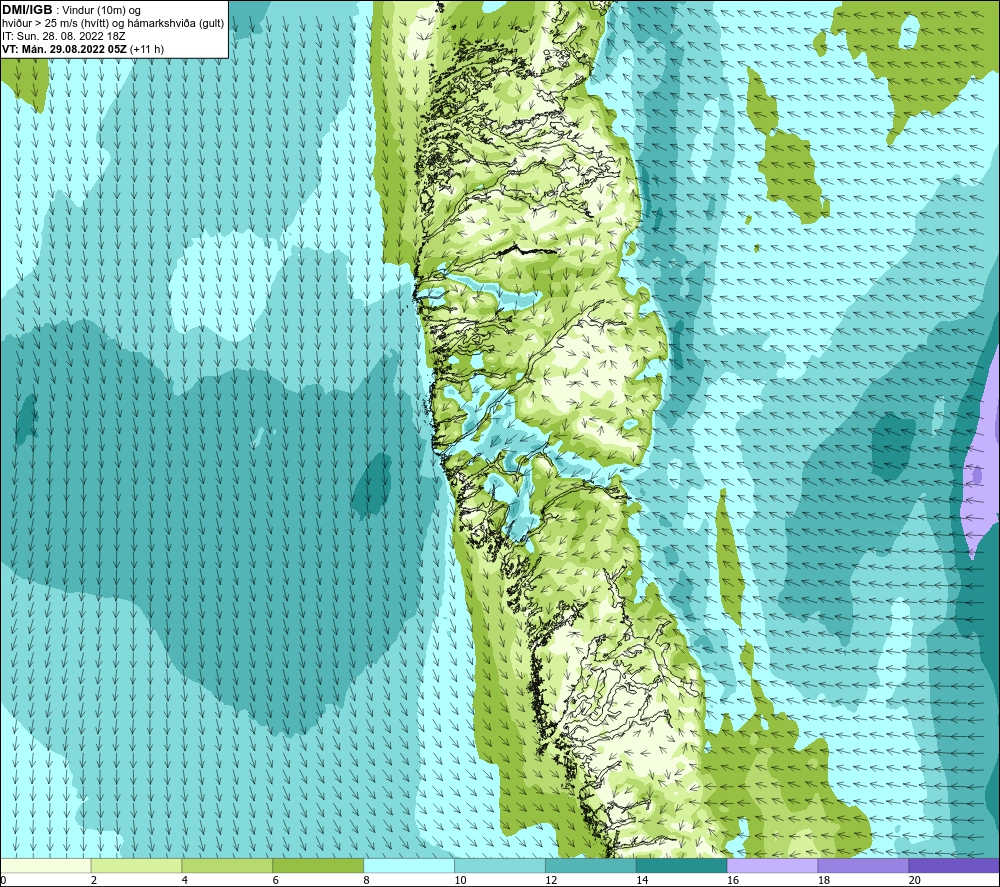Click the 12-14 m/s teal legend swatch
This screenshot has width=1000, height=887.
591,865
